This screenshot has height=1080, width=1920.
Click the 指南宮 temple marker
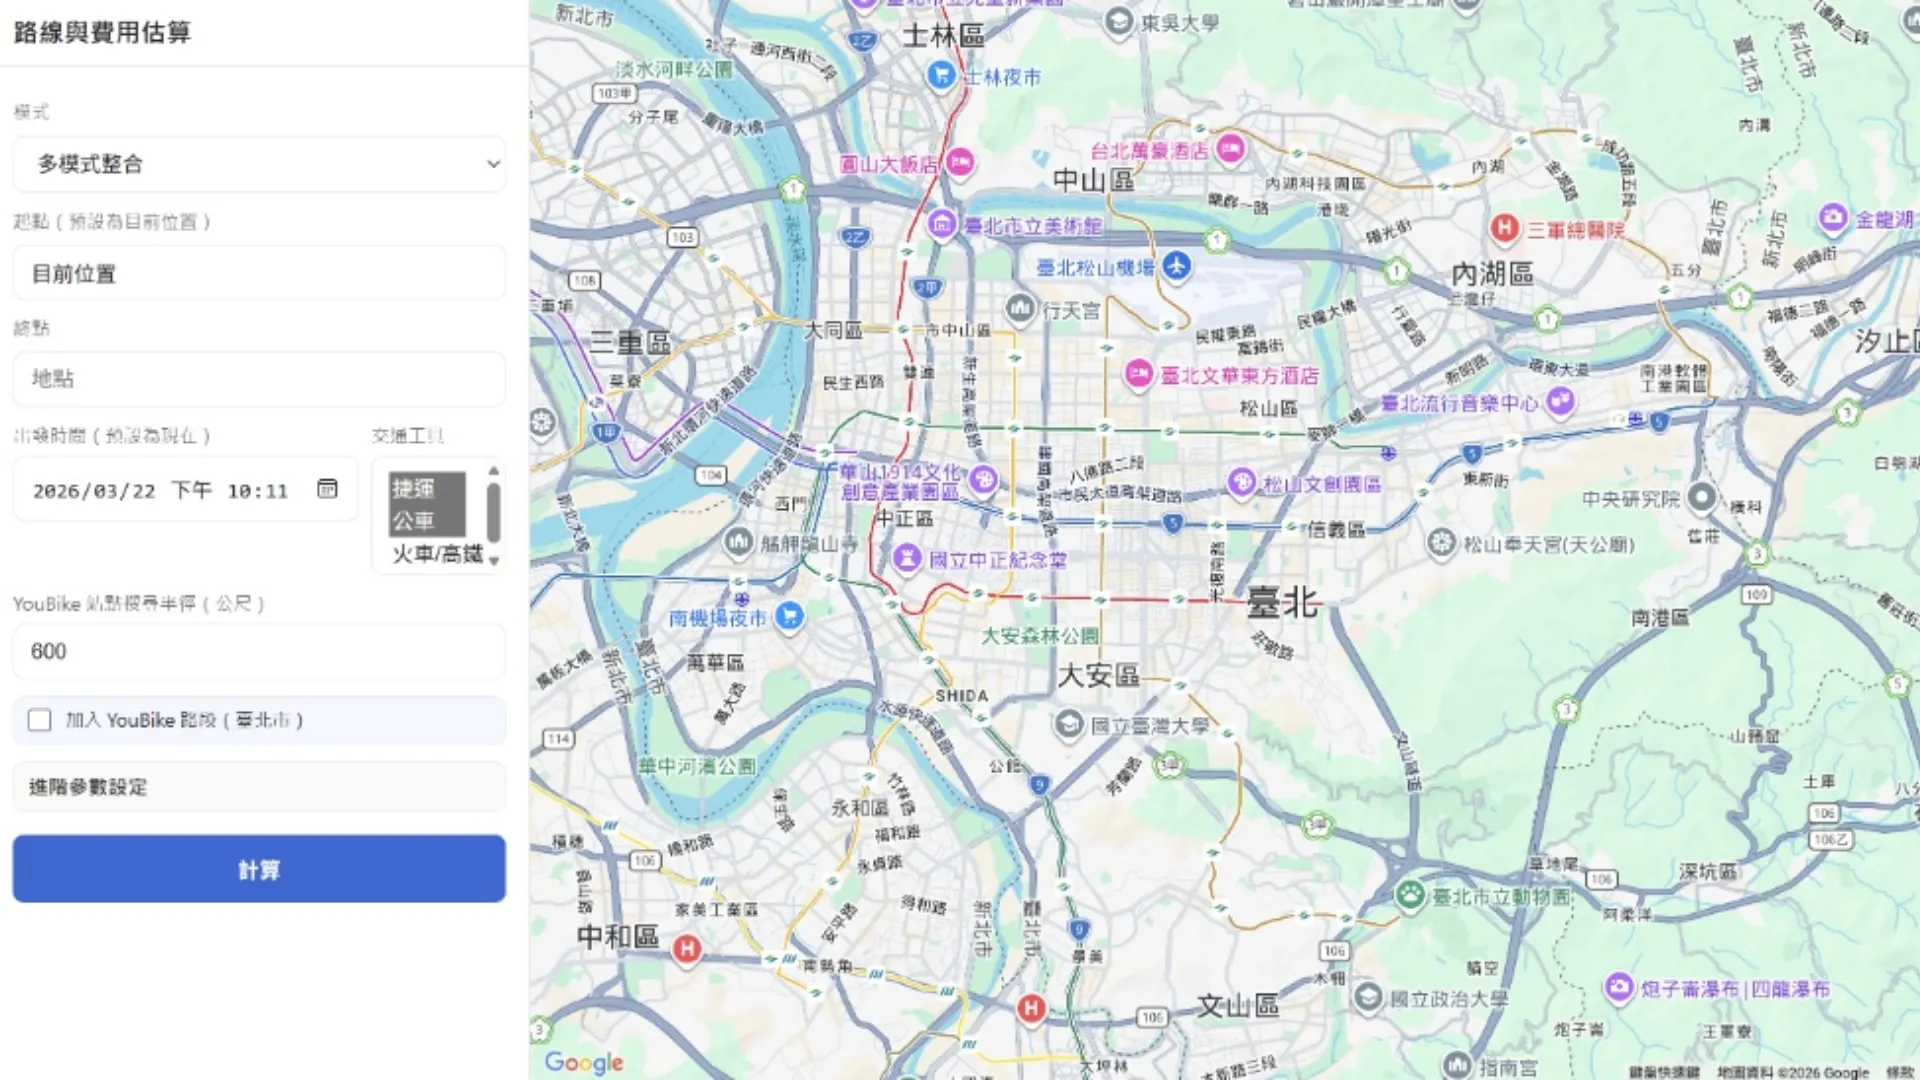point(1458,1066)
